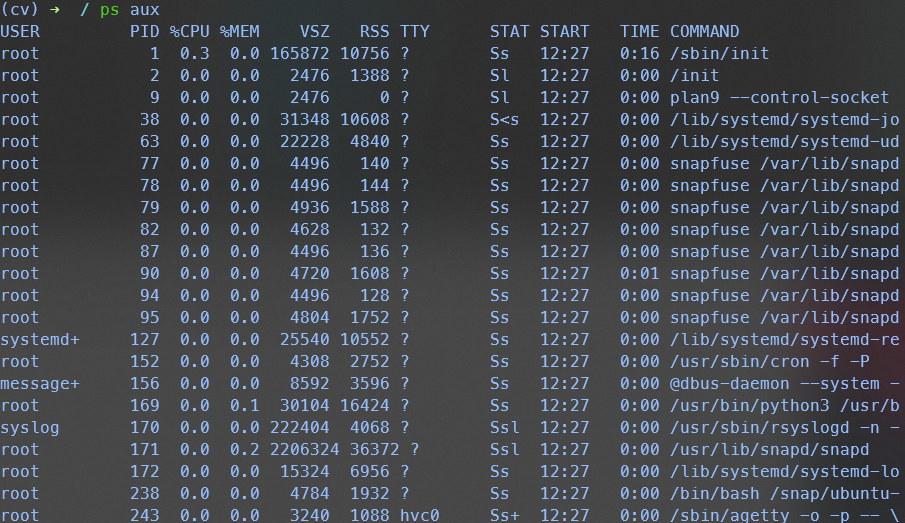Click the 'Sl' status of PID 9
The image size is (905, 523).
click(x=500, y=98)
